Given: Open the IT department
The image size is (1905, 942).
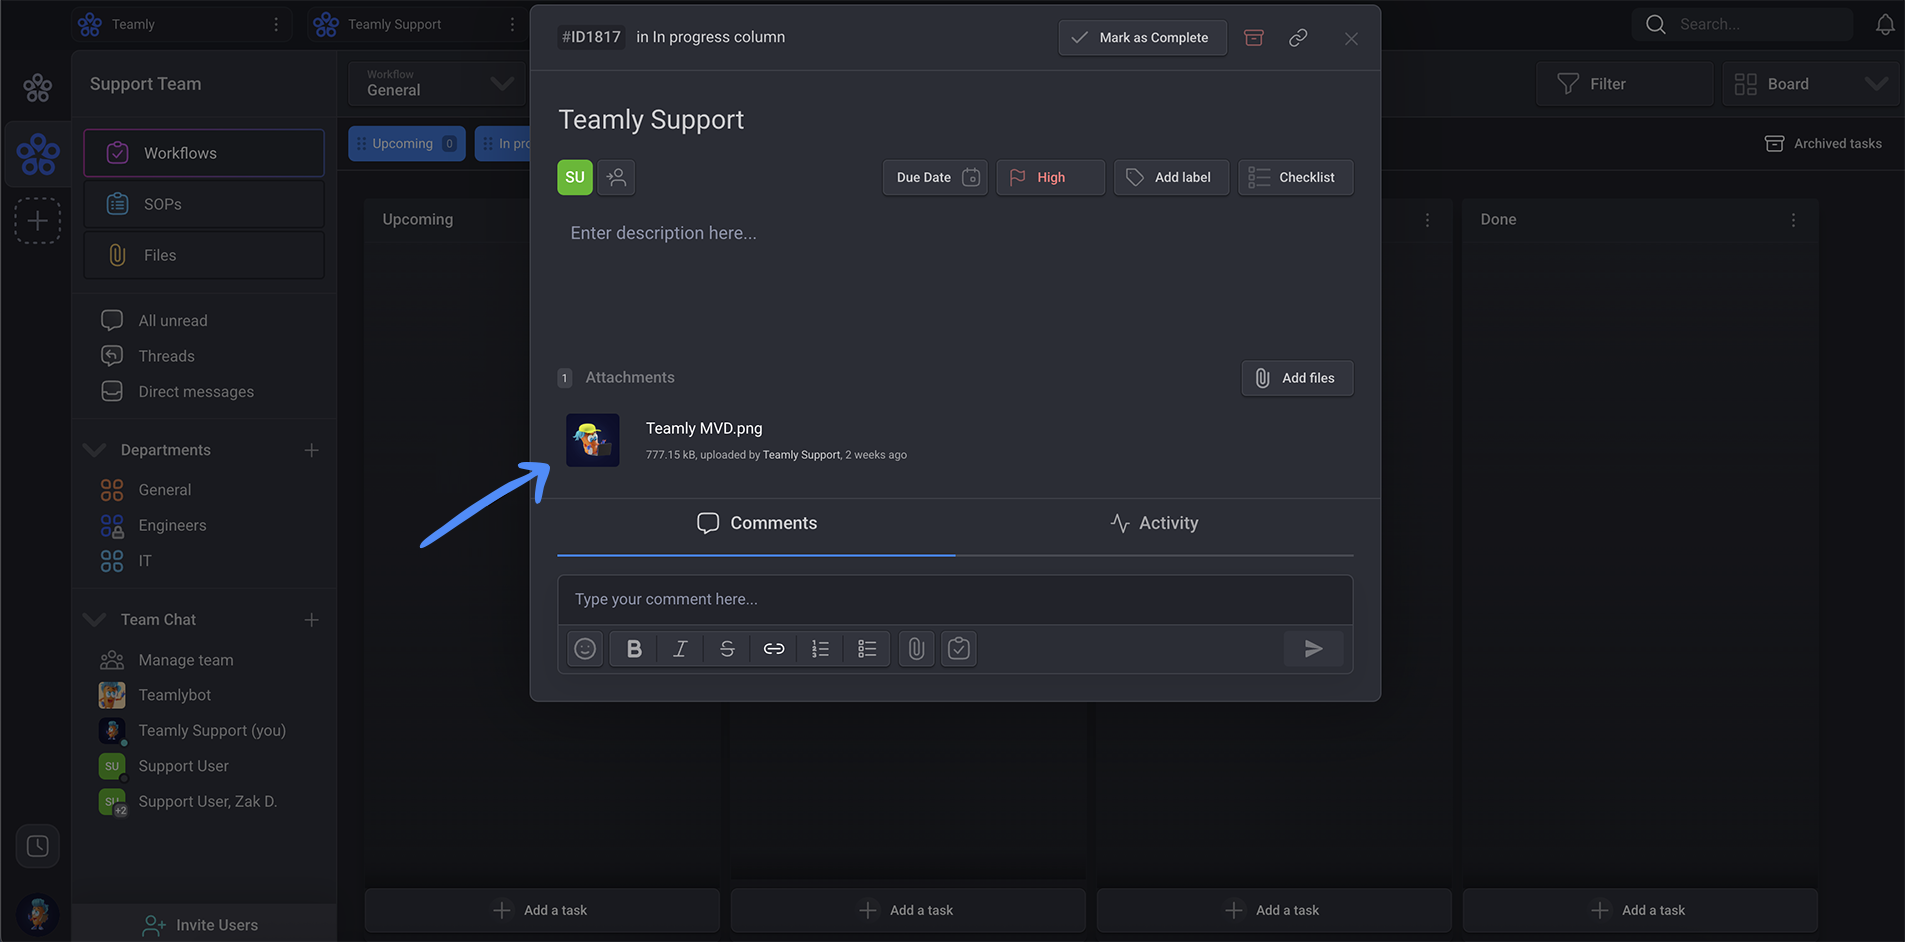Looking at the screenshot, I should (x=144, y=561).
